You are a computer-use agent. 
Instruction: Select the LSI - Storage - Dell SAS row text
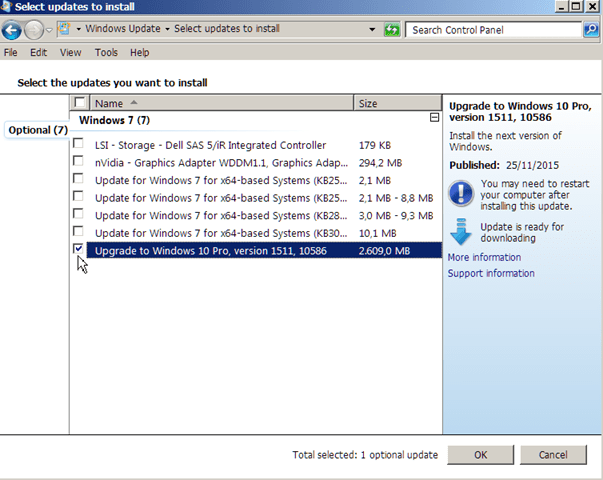210,145
